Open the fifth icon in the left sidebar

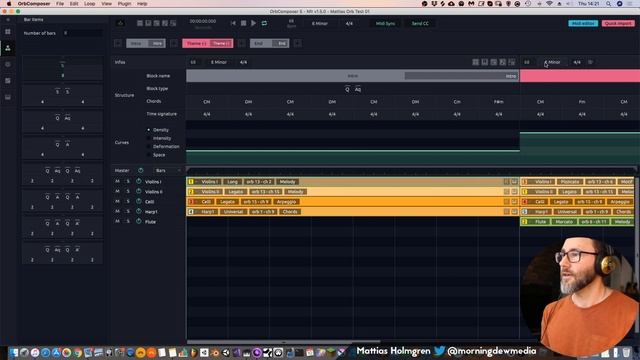8,97
